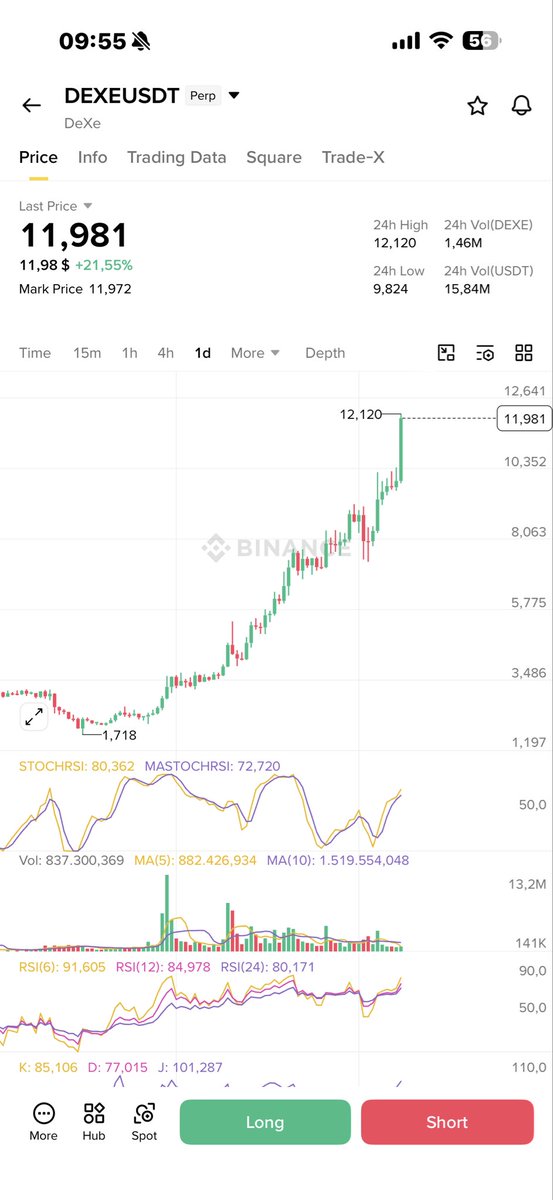Select the 4h chart interval

click(166, 353)
